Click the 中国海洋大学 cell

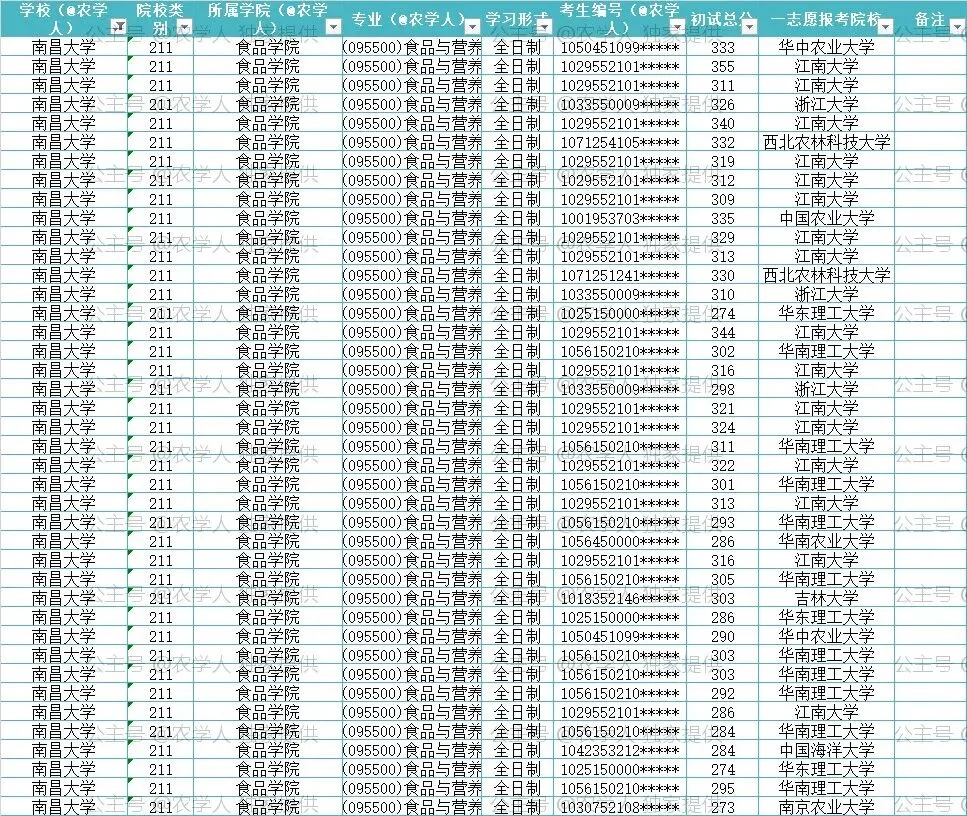pos(826,751)
